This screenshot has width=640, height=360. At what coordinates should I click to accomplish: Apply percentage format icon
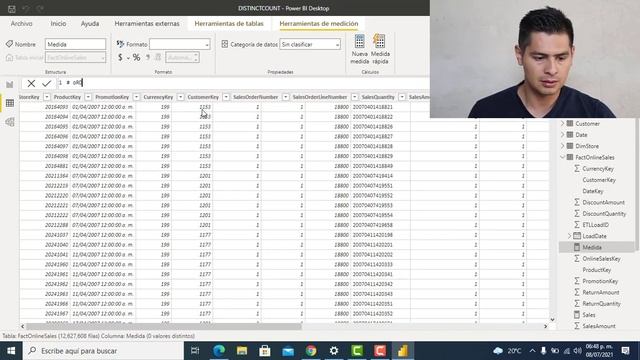(136, 58)
